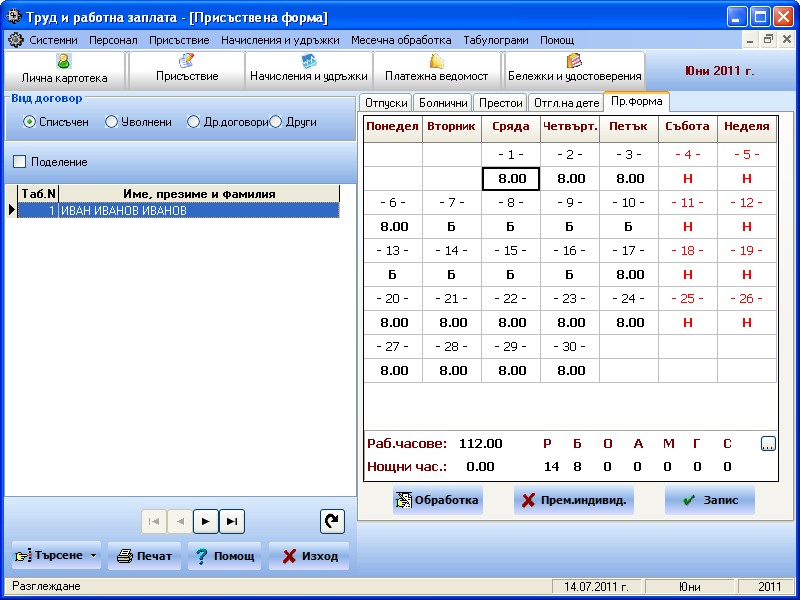This screenshot has height=600, width=800.
Task: Go to the next record
Action: pos(206,521)
